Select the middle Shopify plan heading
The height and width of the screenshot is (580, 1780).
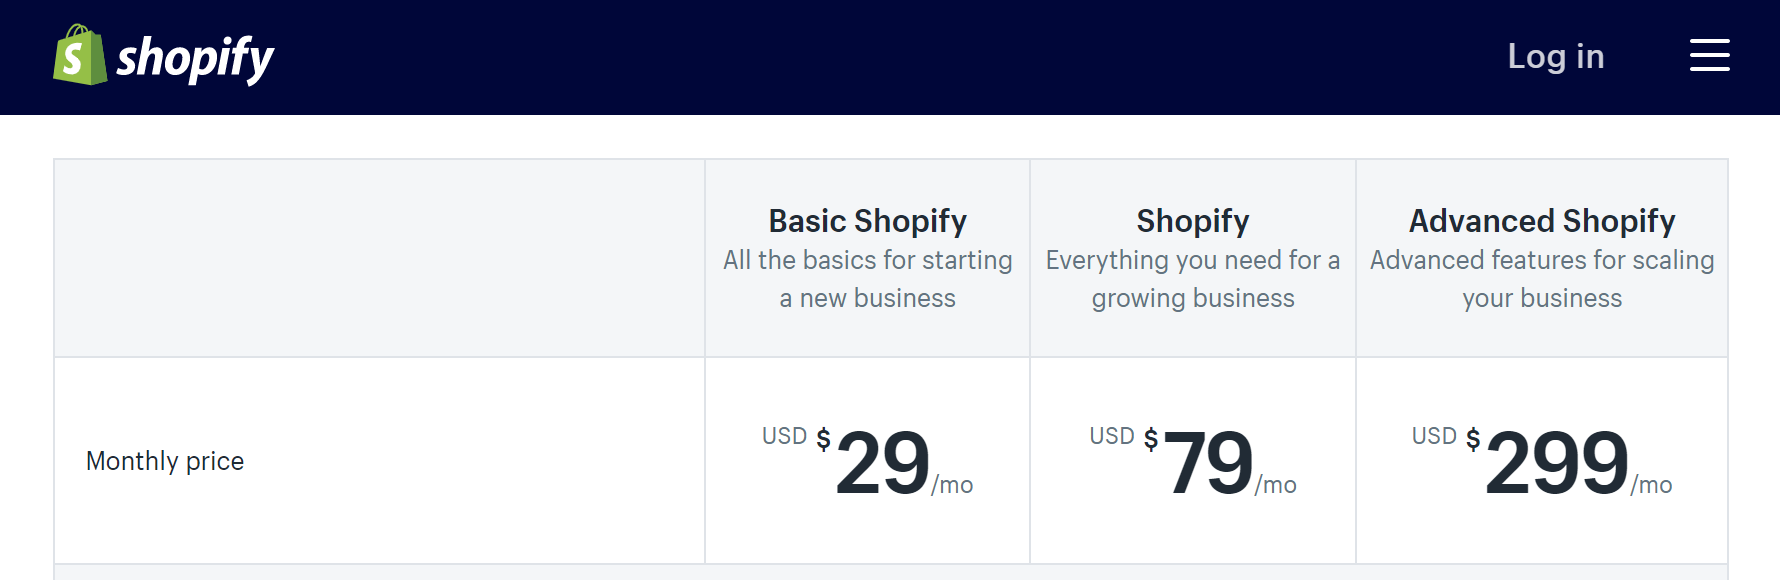pos(1192,221)
